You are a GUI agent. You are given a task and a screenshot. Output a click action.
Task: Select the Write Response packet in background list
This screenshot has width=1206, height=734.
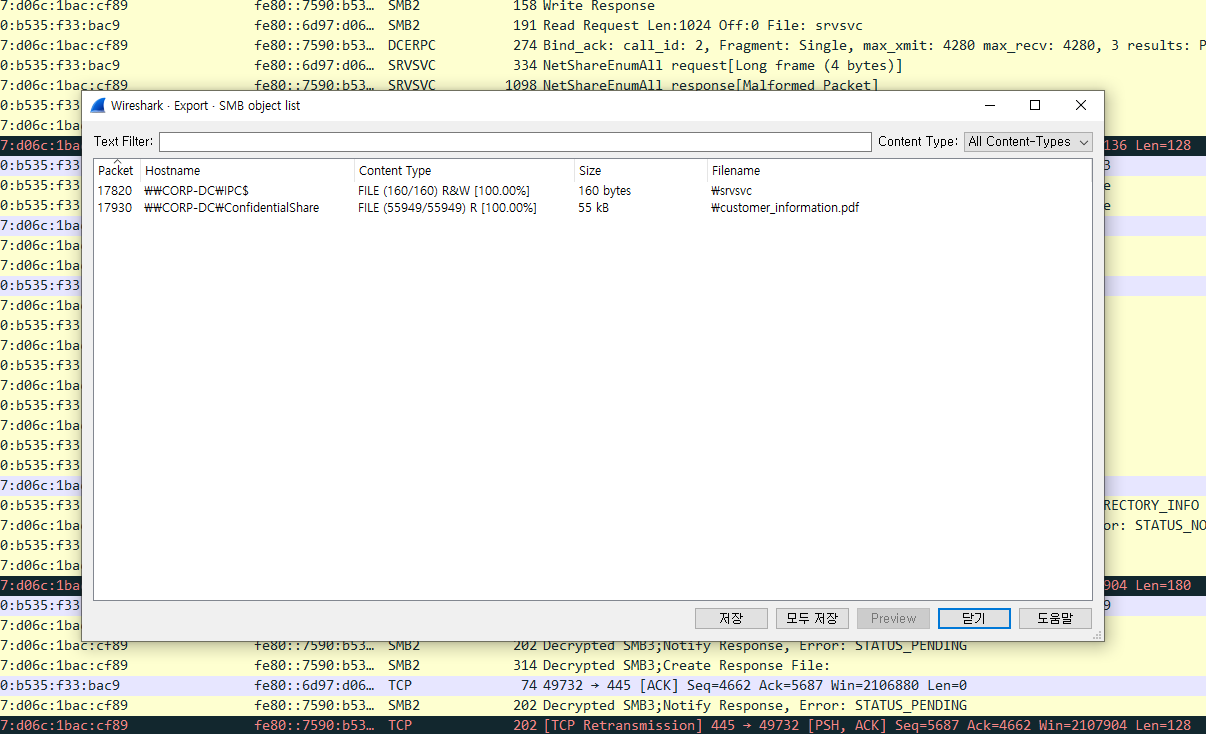603,6
